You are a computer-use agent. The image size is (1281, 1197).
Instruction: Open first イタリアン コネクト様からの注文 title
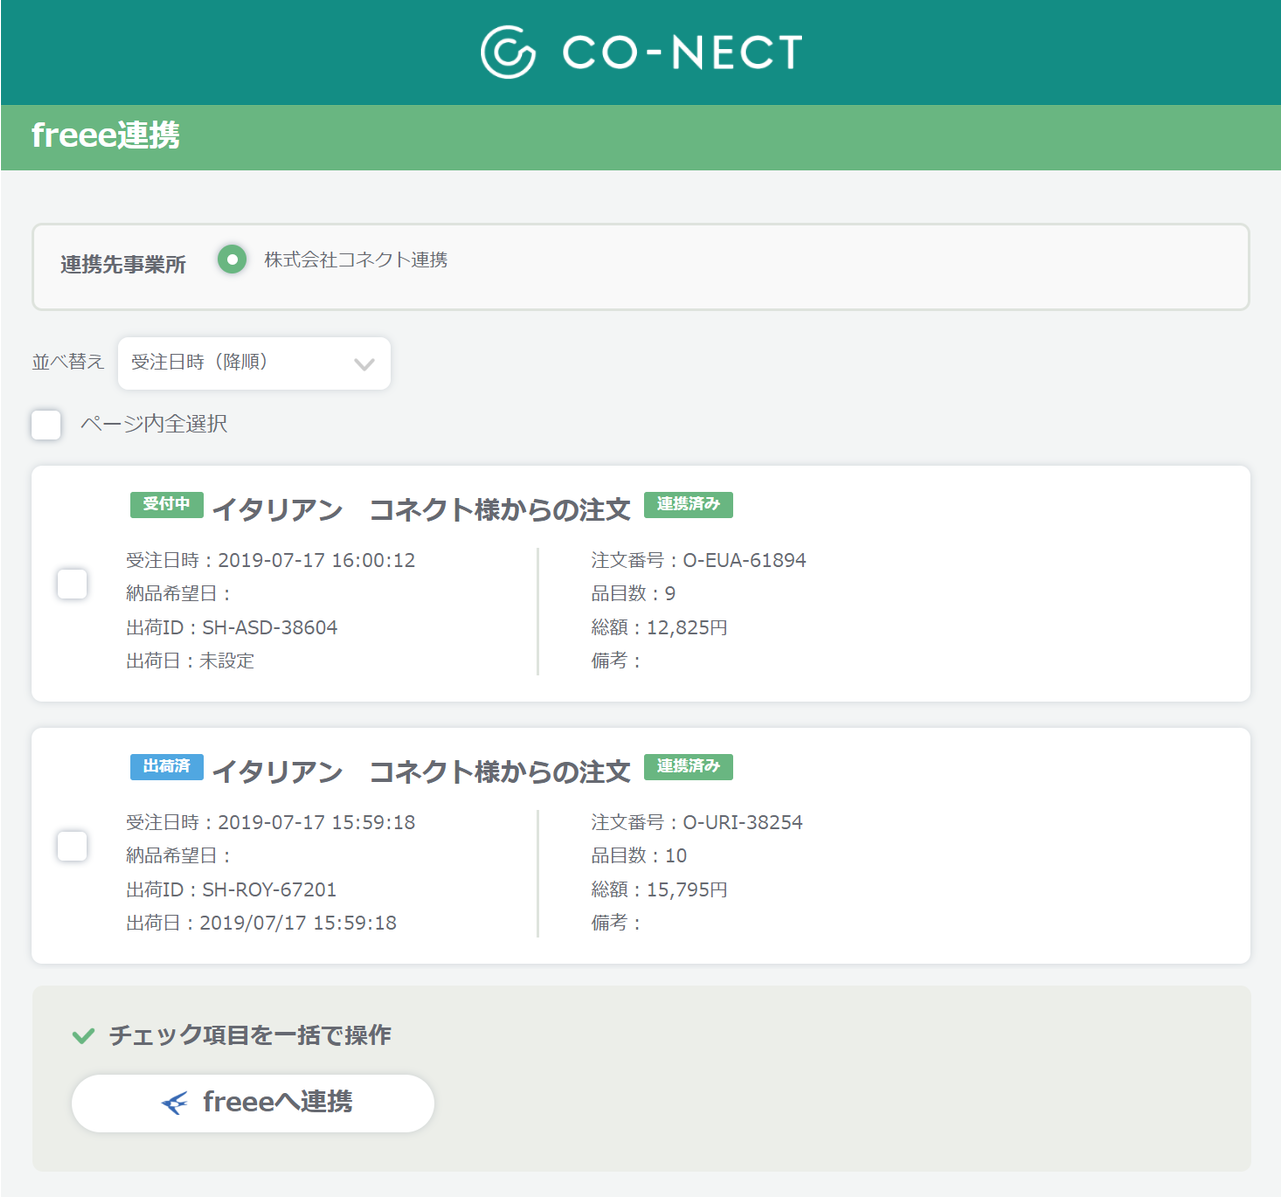click(x=421, y=509)
